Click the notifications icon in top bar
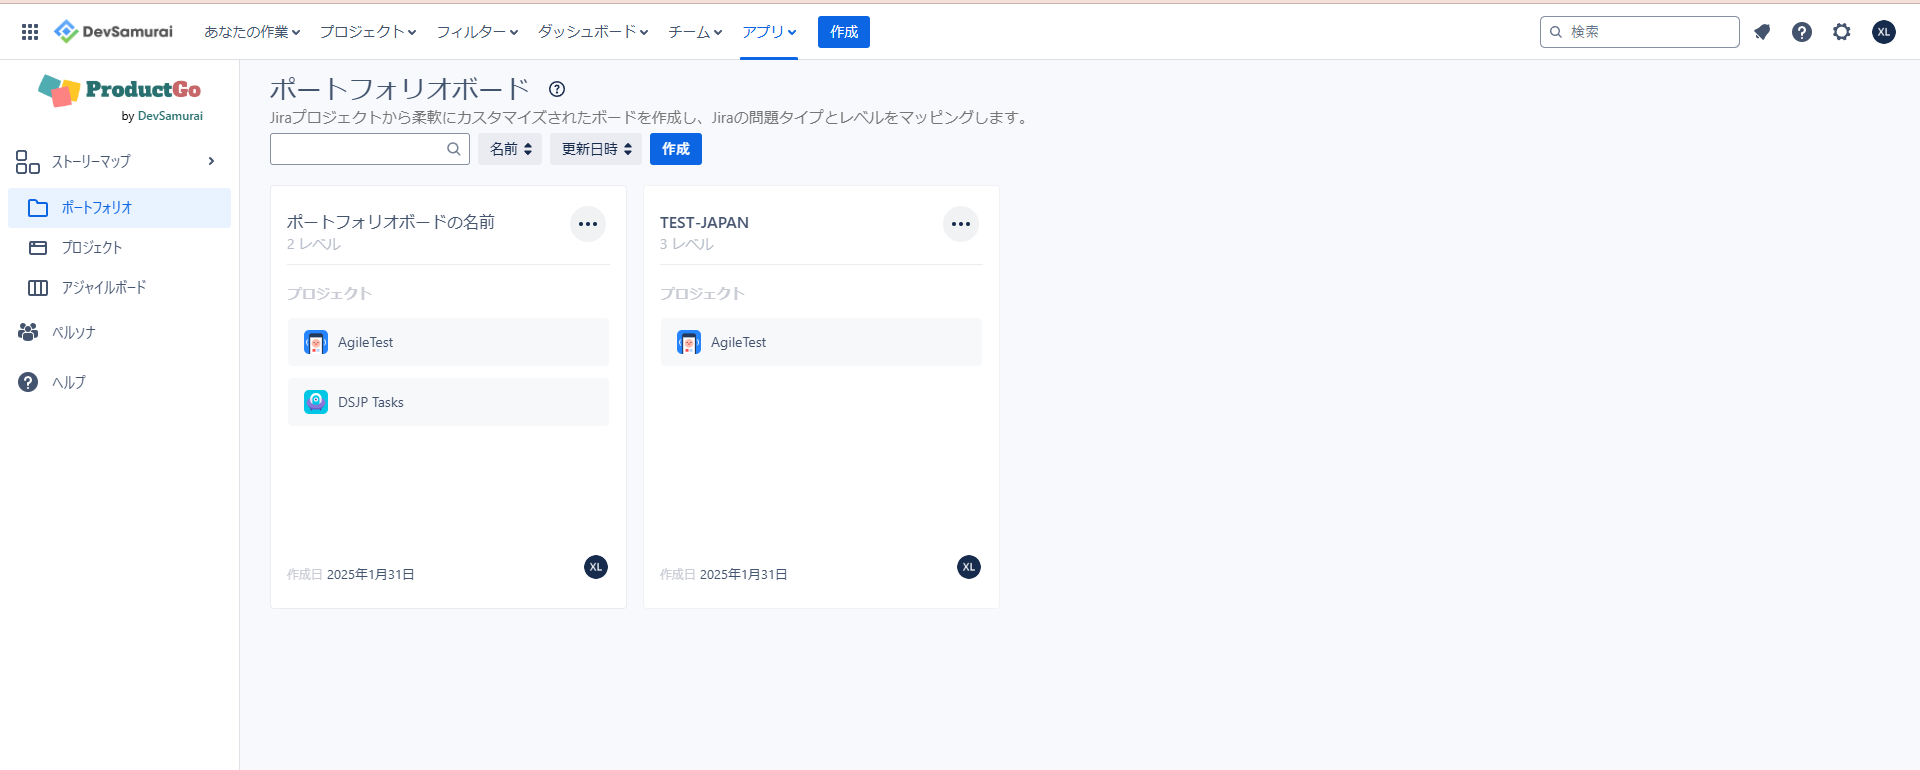 [1762, 32]
